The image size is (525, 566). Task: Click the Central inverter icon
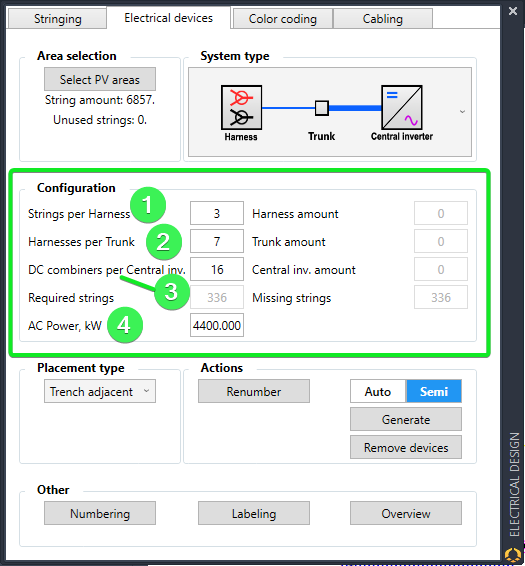point(402,107)
